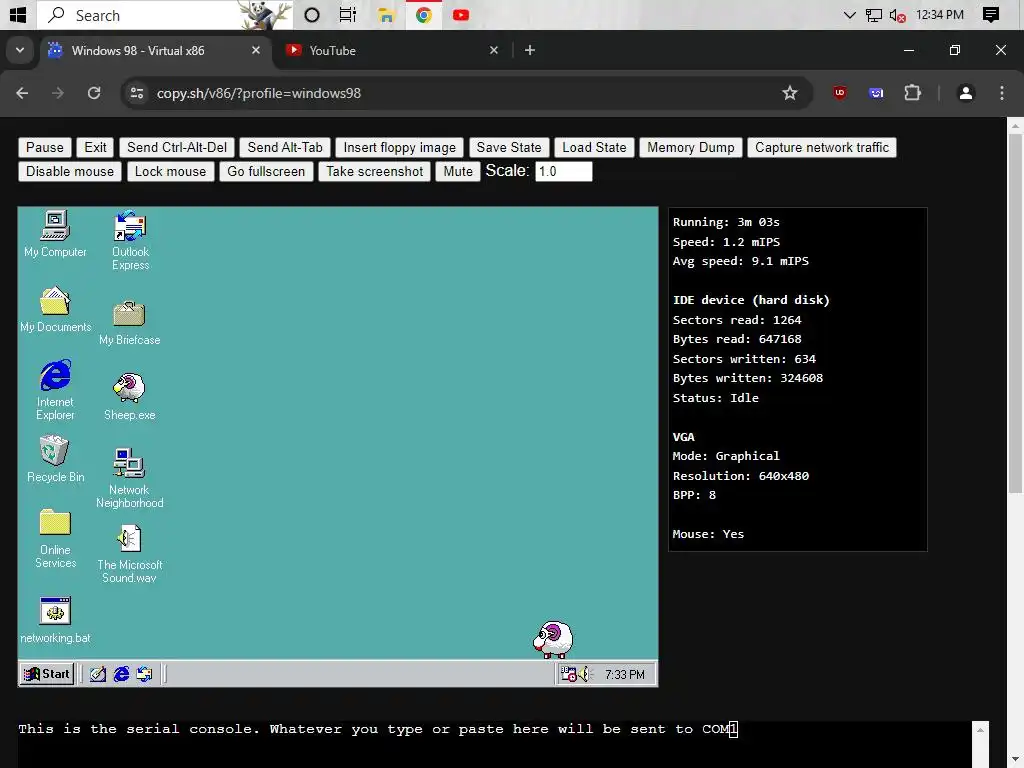1024x768 pixels.
Task: Open Cortana circle taskbar icon
Action: (312, 15)
